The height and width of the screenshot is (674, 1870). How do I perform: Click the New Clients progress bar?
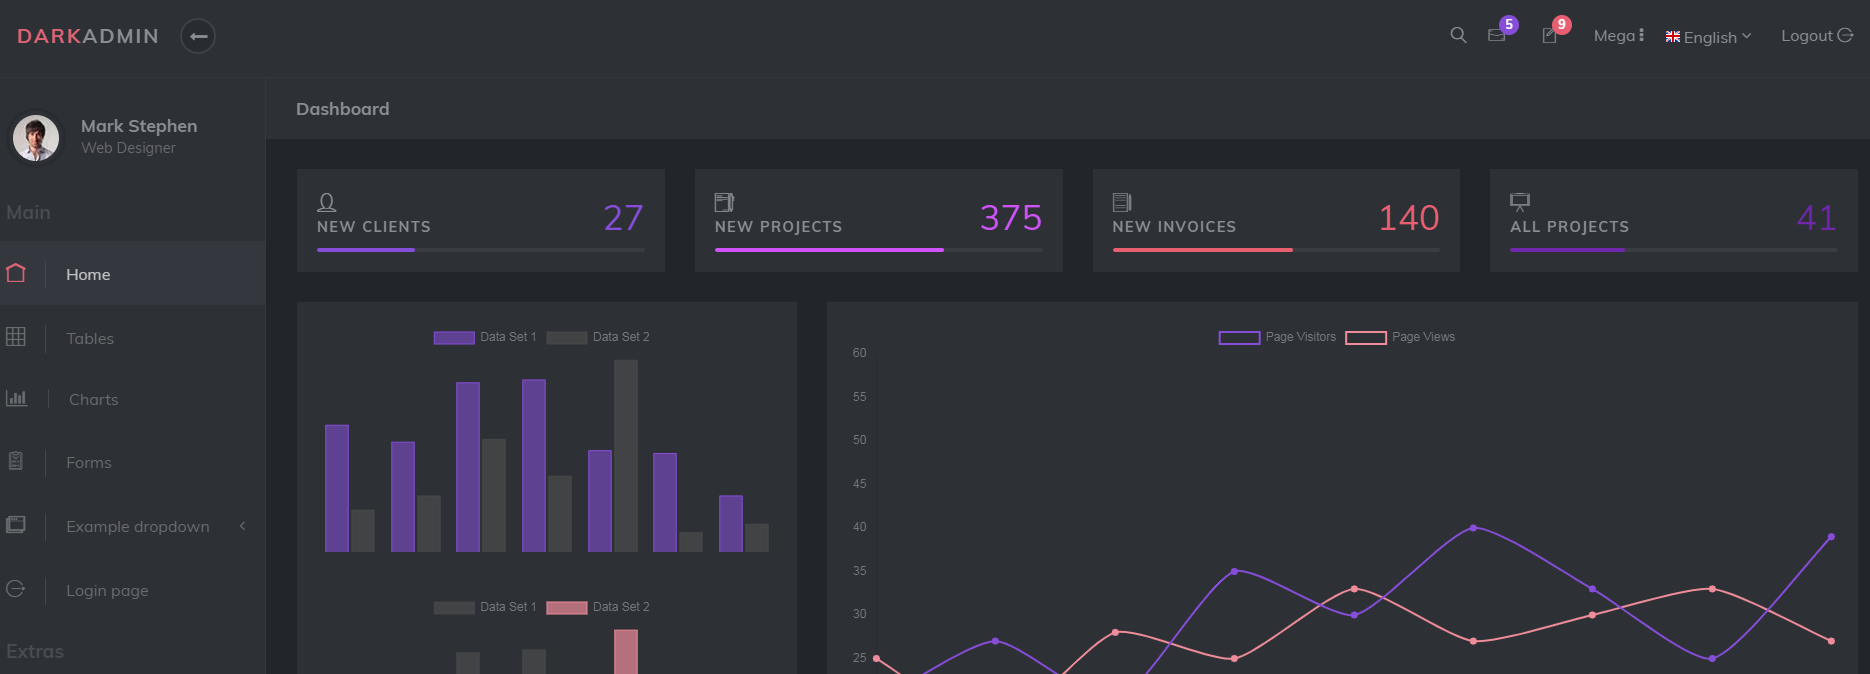tap(481, 249)
